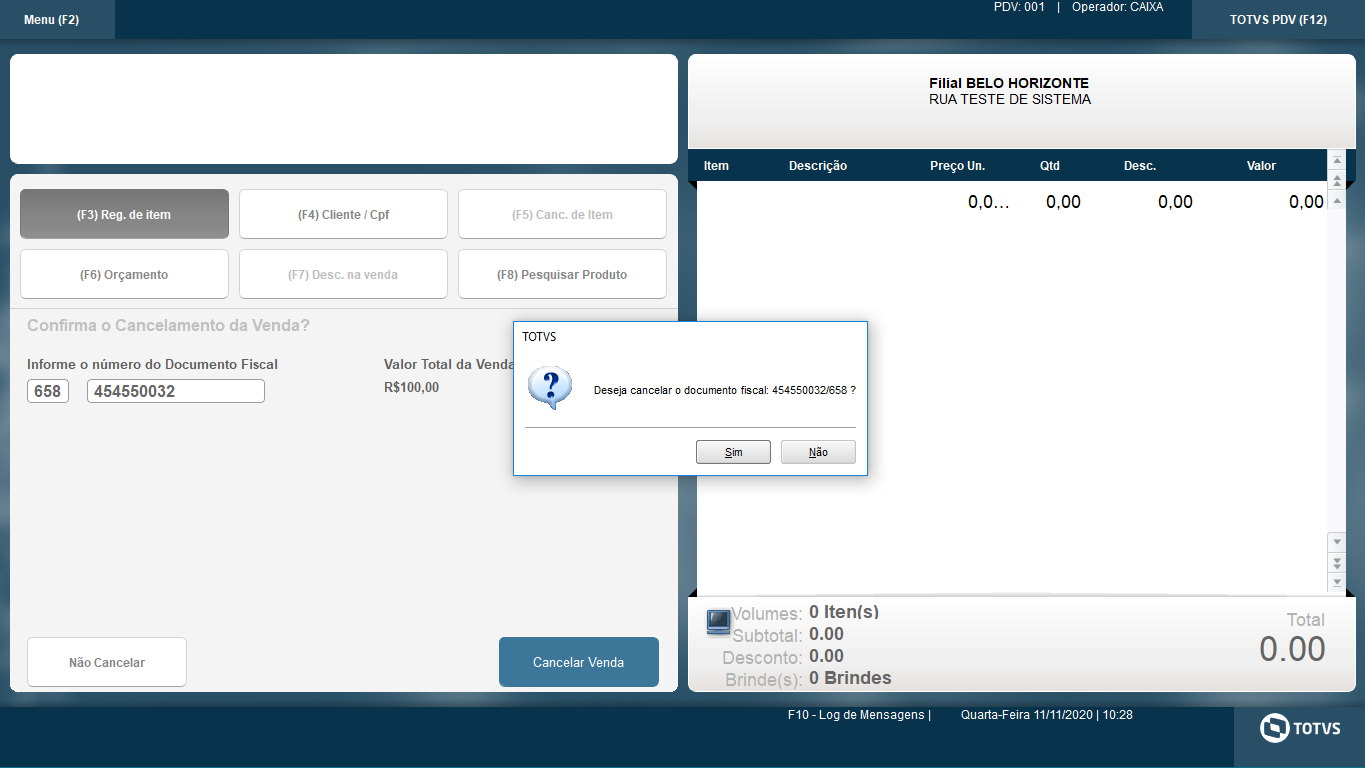Click the document number field 454550032

point(176,391)
